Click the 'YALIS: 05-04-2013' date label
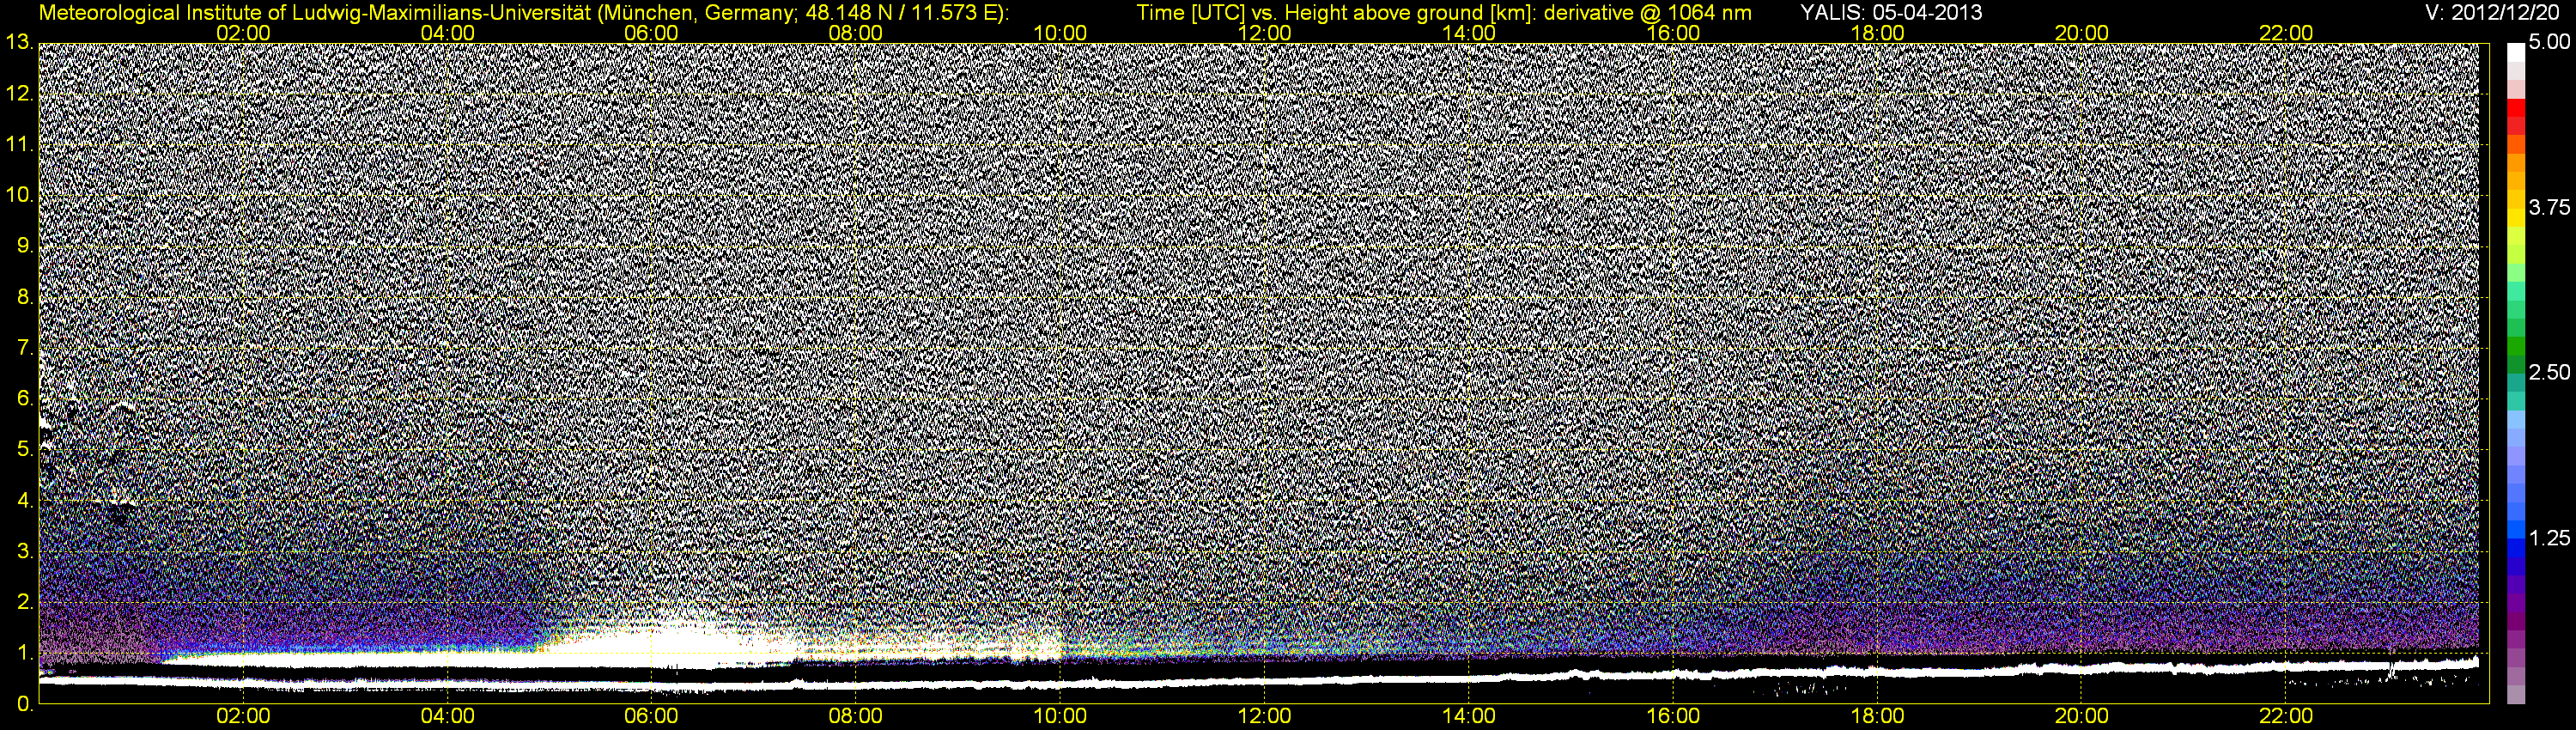This screenshot has width=2576, height=730. [1891, 12]
